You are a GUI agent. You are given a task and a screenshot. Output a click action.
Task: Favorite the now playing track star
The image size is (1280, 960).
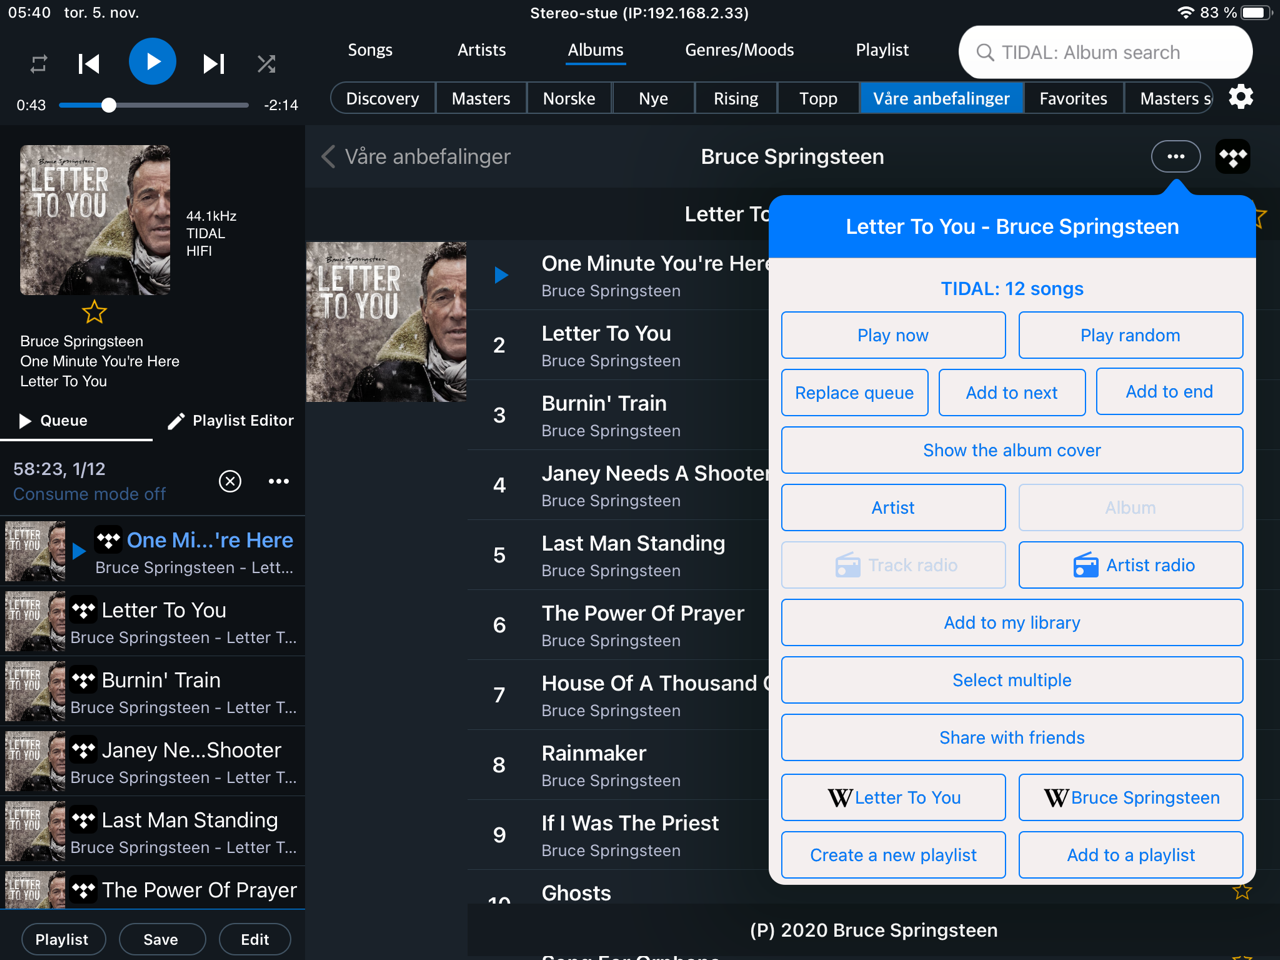[94, 312]
